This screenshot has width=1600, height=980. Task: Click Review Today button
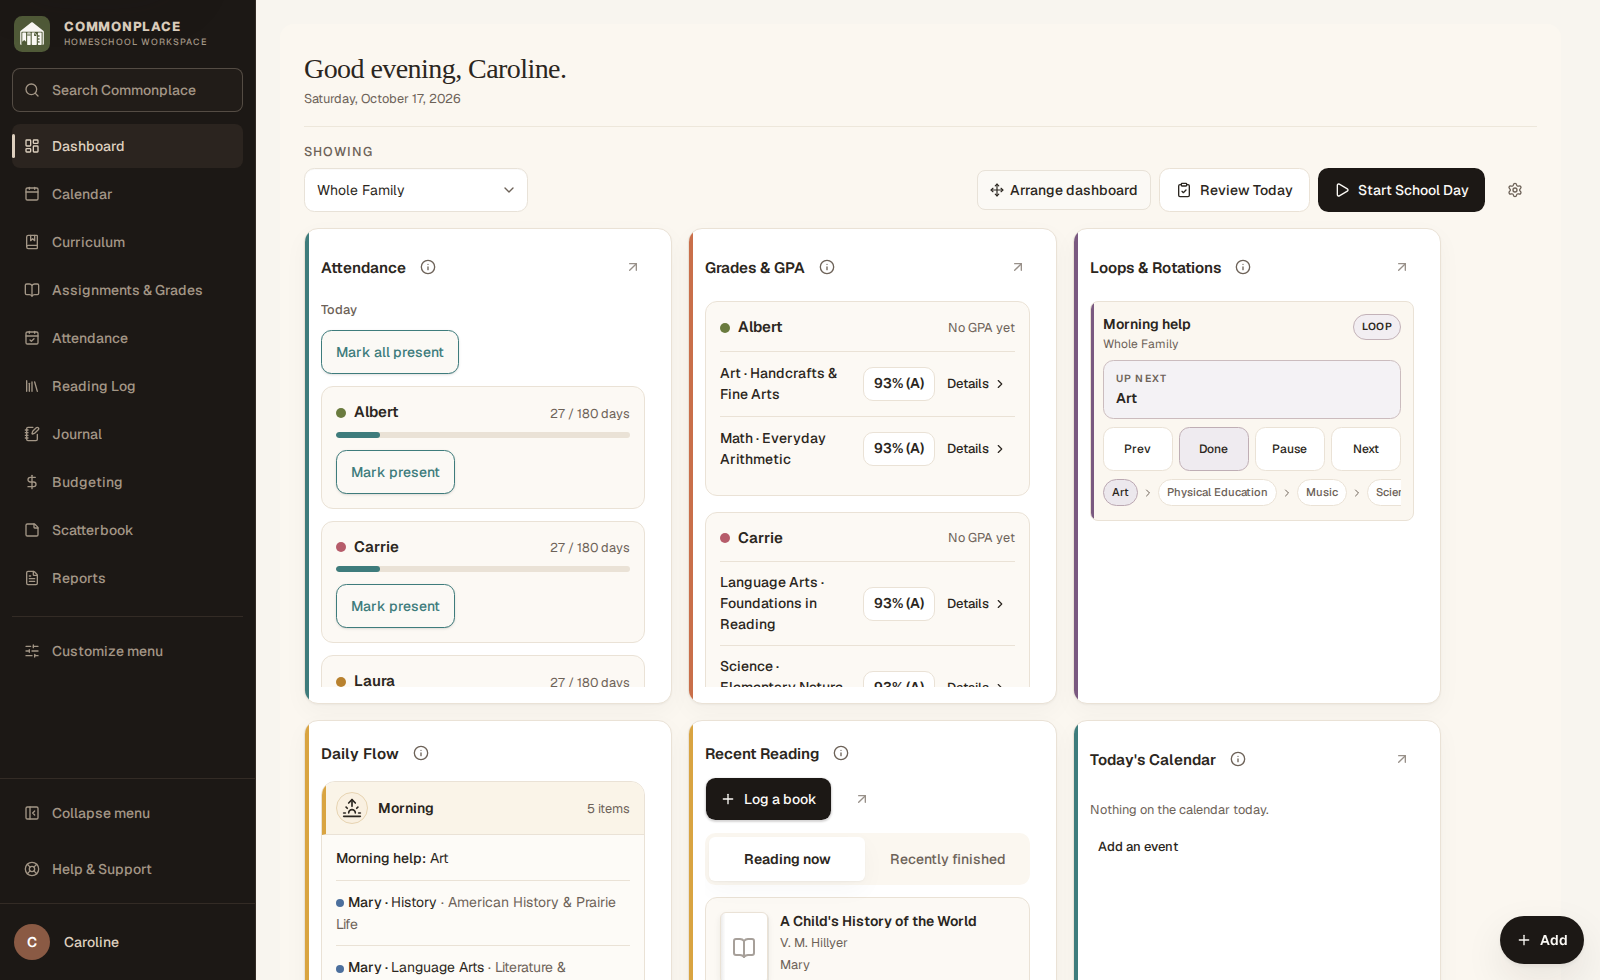(x=1234, y=190)
